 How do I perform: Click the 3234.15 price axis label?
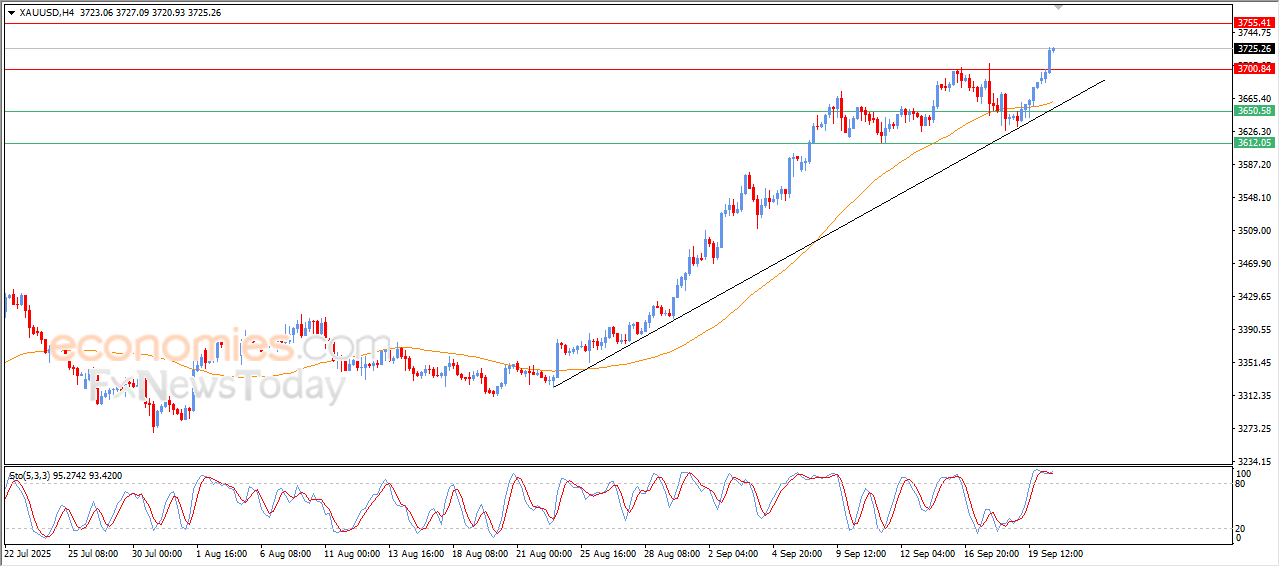1253,461
